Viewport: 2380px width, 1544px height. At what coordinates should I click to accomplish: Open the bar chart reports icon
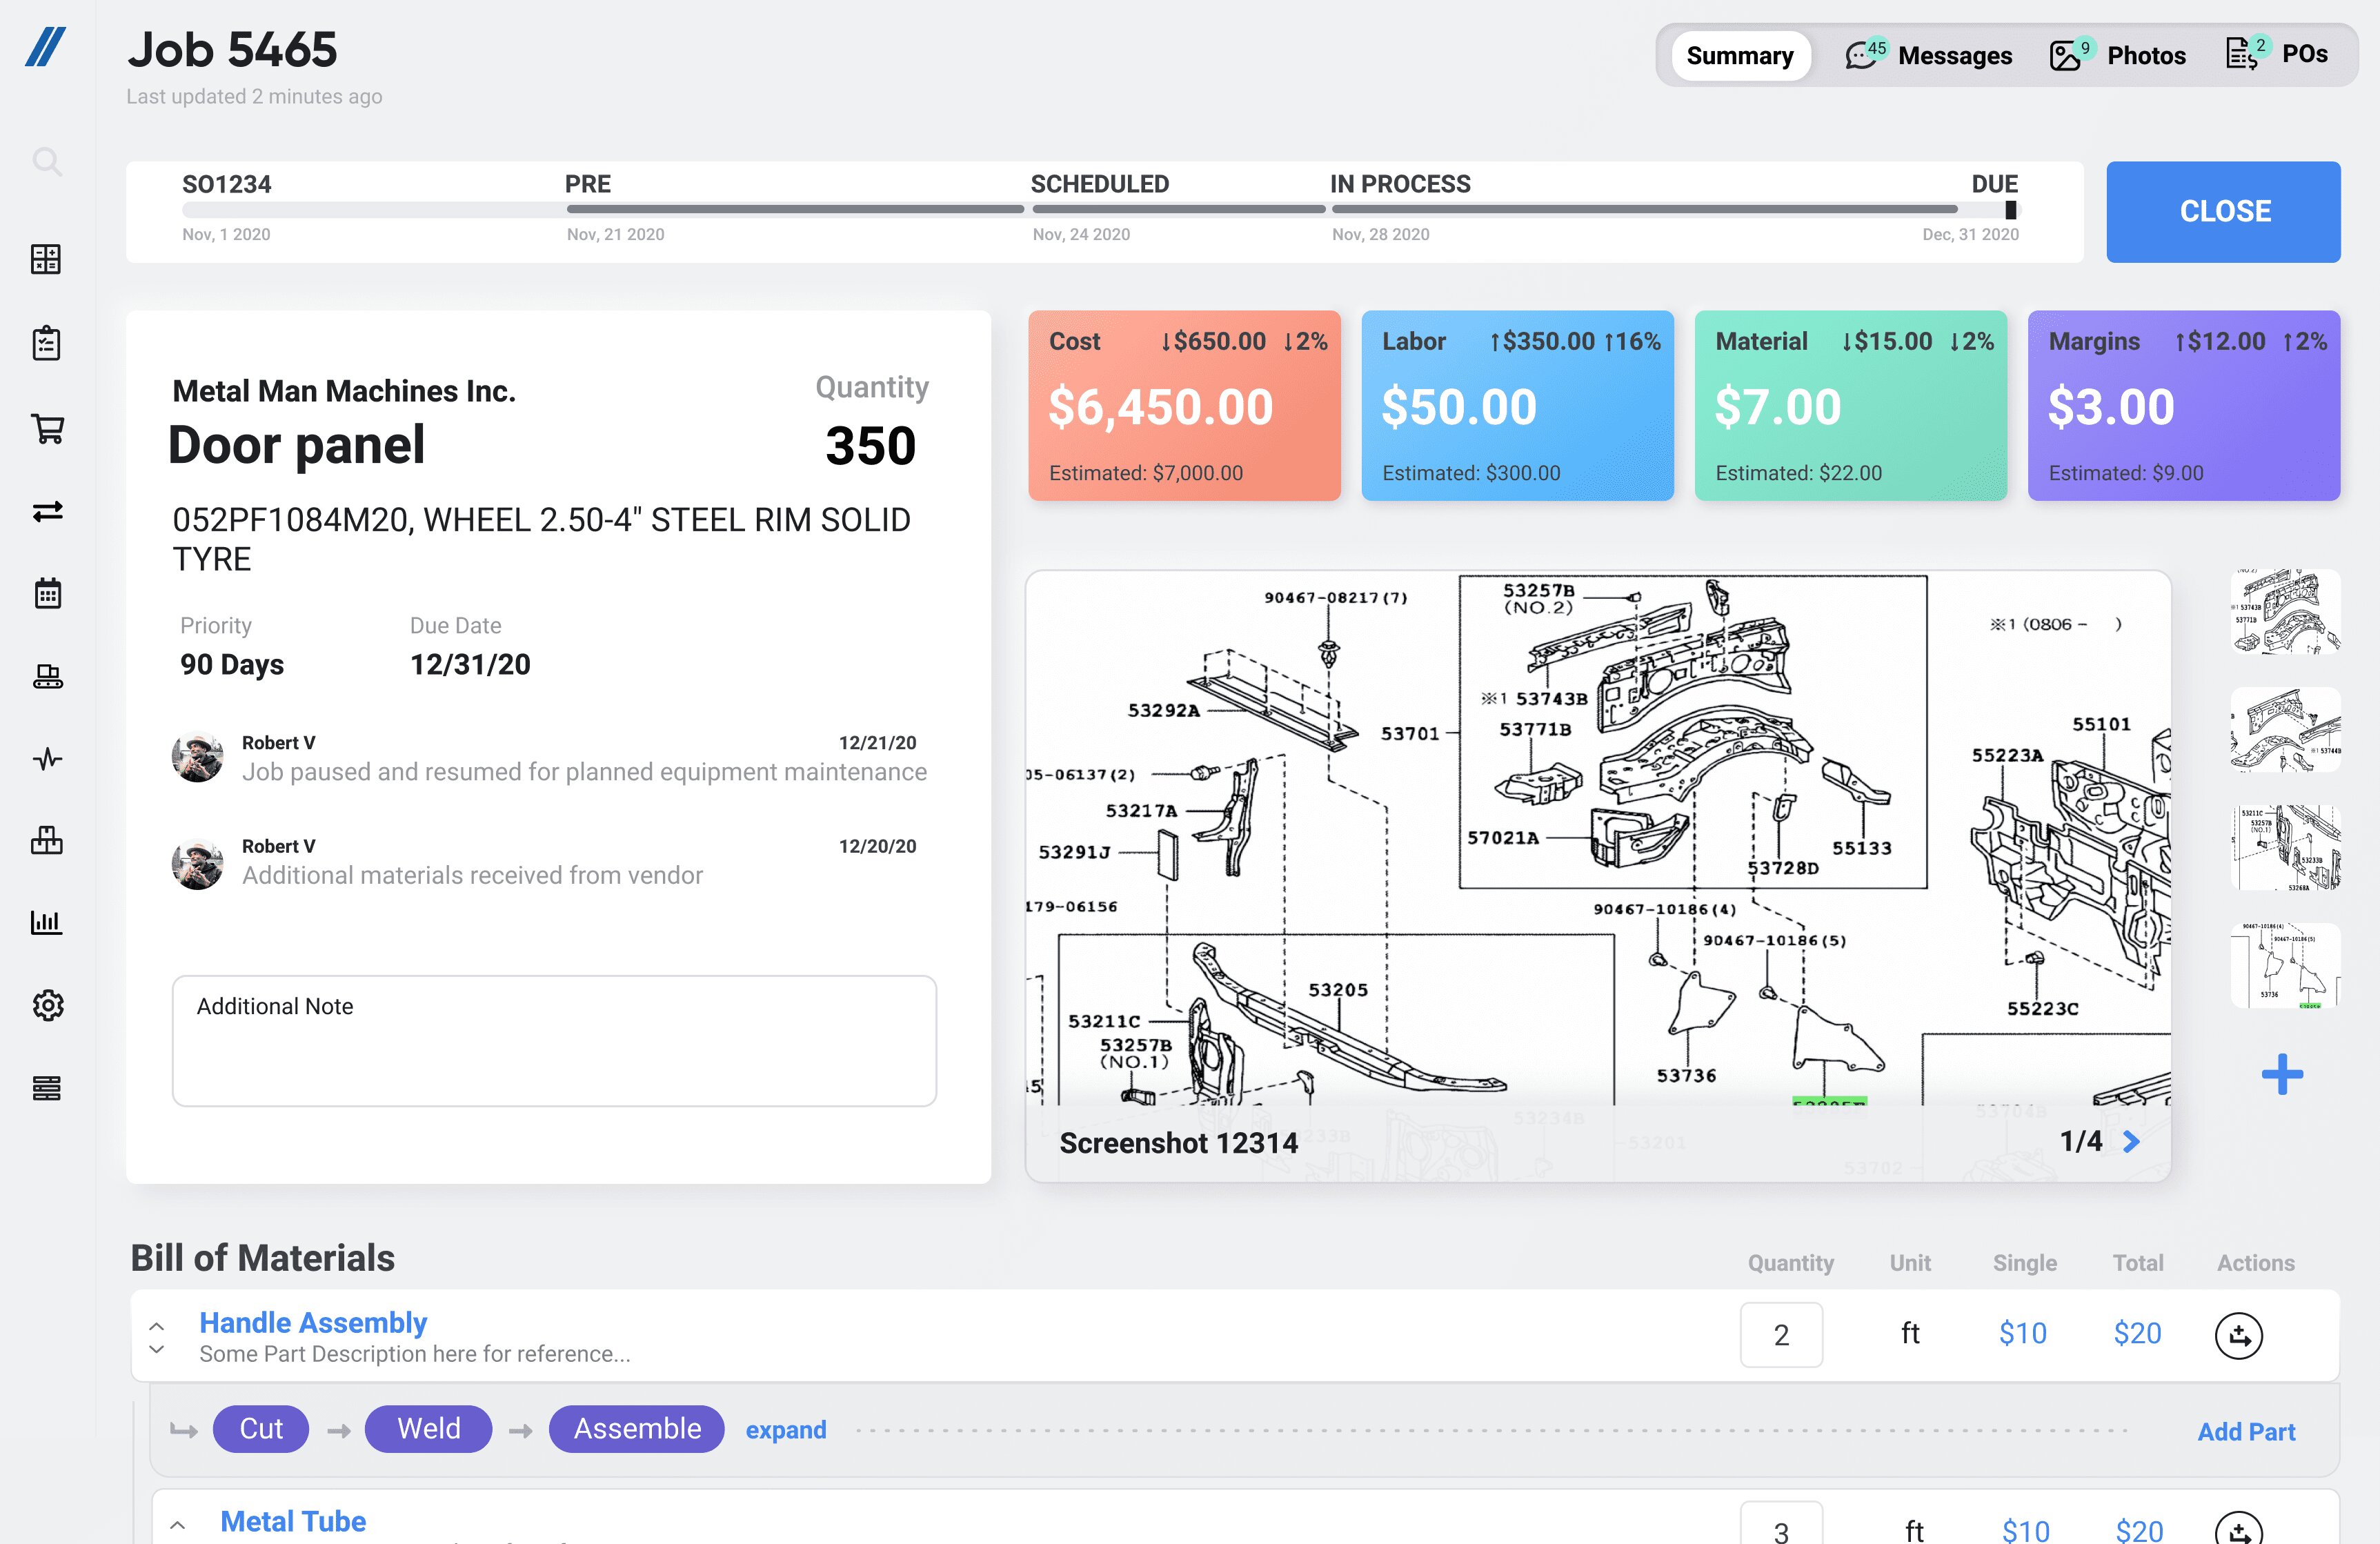(47, 922)
